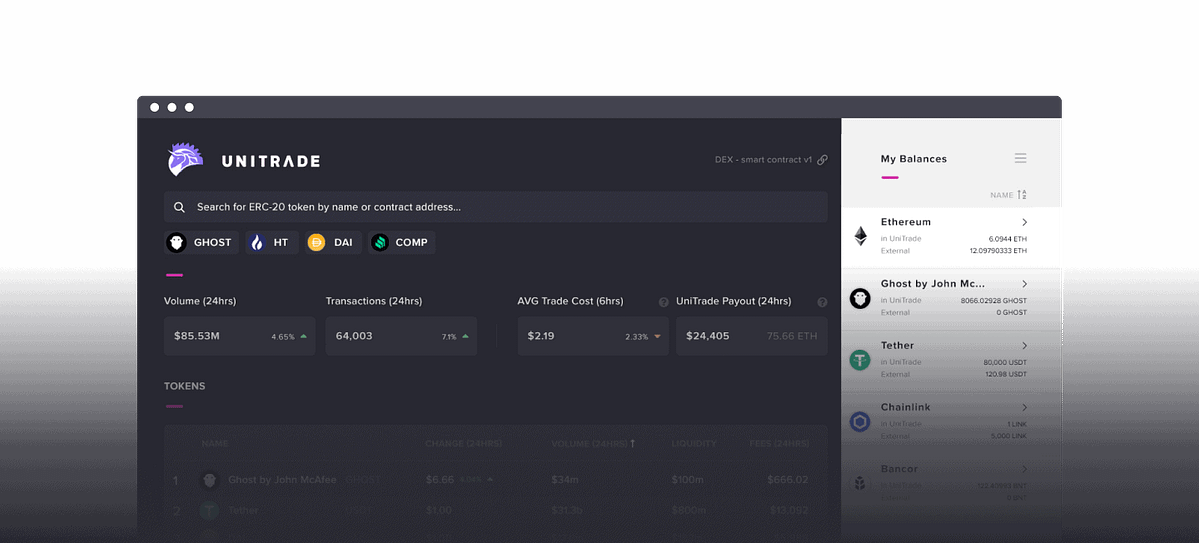Select the HT quick token button
The width and height of the screenshot is (1199, 543).
pos(271,242)
